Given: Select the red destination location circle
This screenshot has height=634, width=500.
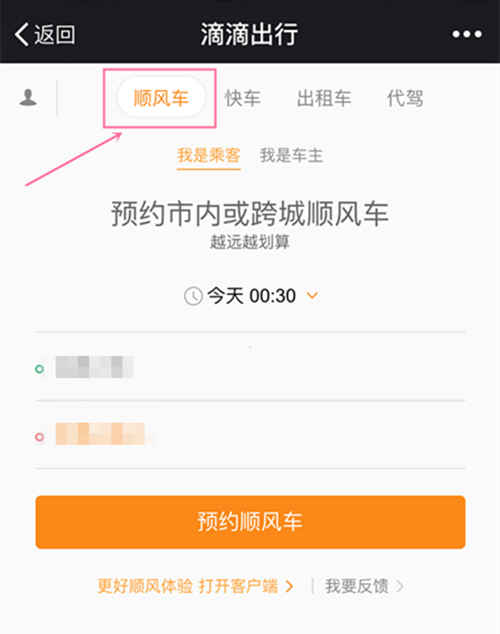Looking at the screenshot, I should pyautogui.click(x=39, y=437).
